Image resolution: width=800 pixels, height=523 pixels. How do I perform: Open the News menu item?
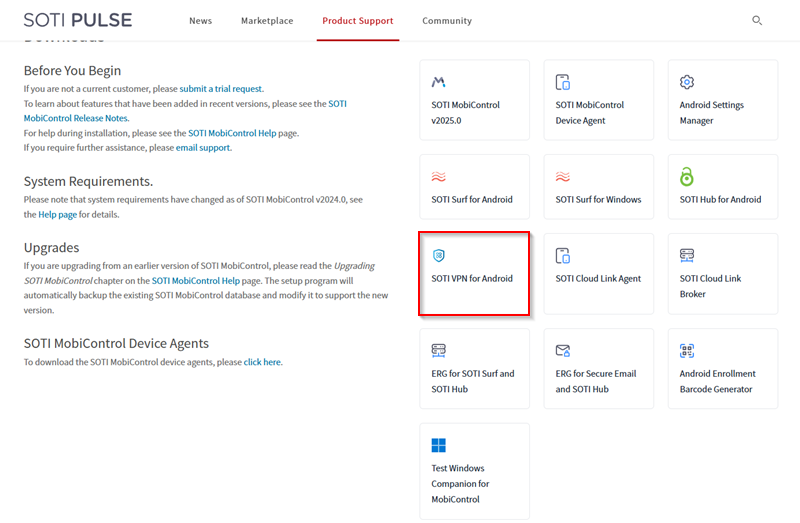200,21
